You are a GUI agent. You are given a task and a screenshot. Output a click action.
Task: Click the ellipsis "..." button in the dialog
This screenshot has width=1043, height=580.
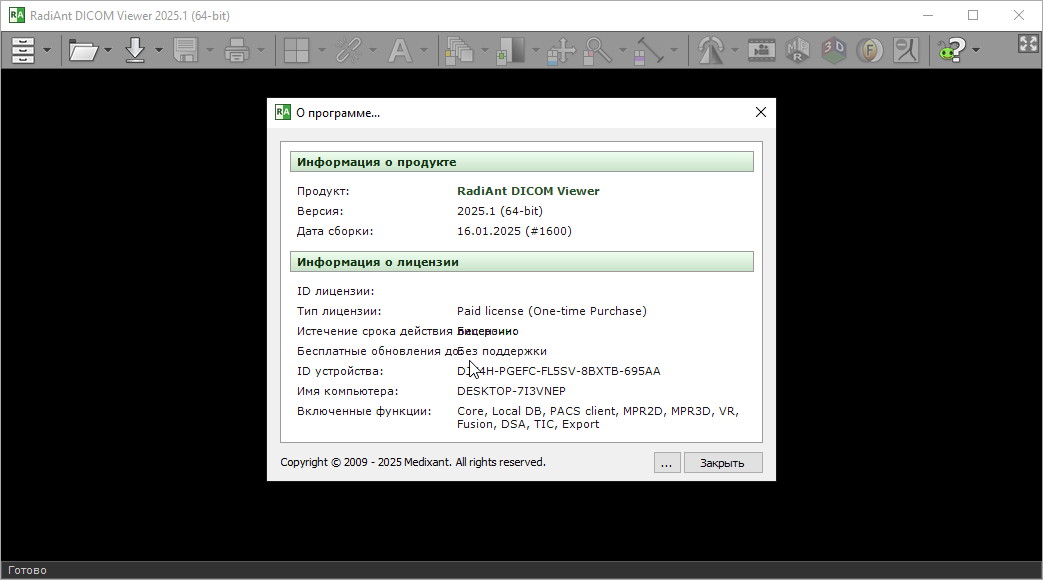[x=667, y=463]
